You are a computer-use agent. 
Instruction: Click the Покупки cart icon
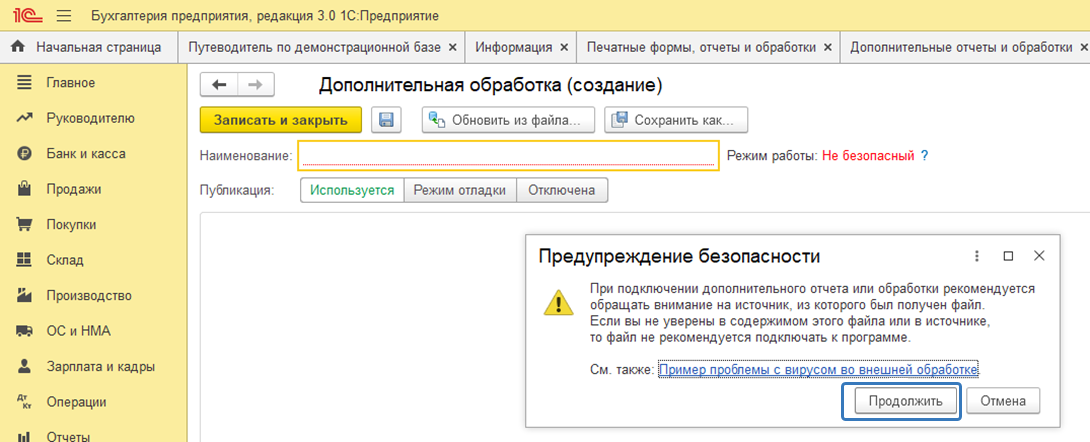click(x=25, y=225)
